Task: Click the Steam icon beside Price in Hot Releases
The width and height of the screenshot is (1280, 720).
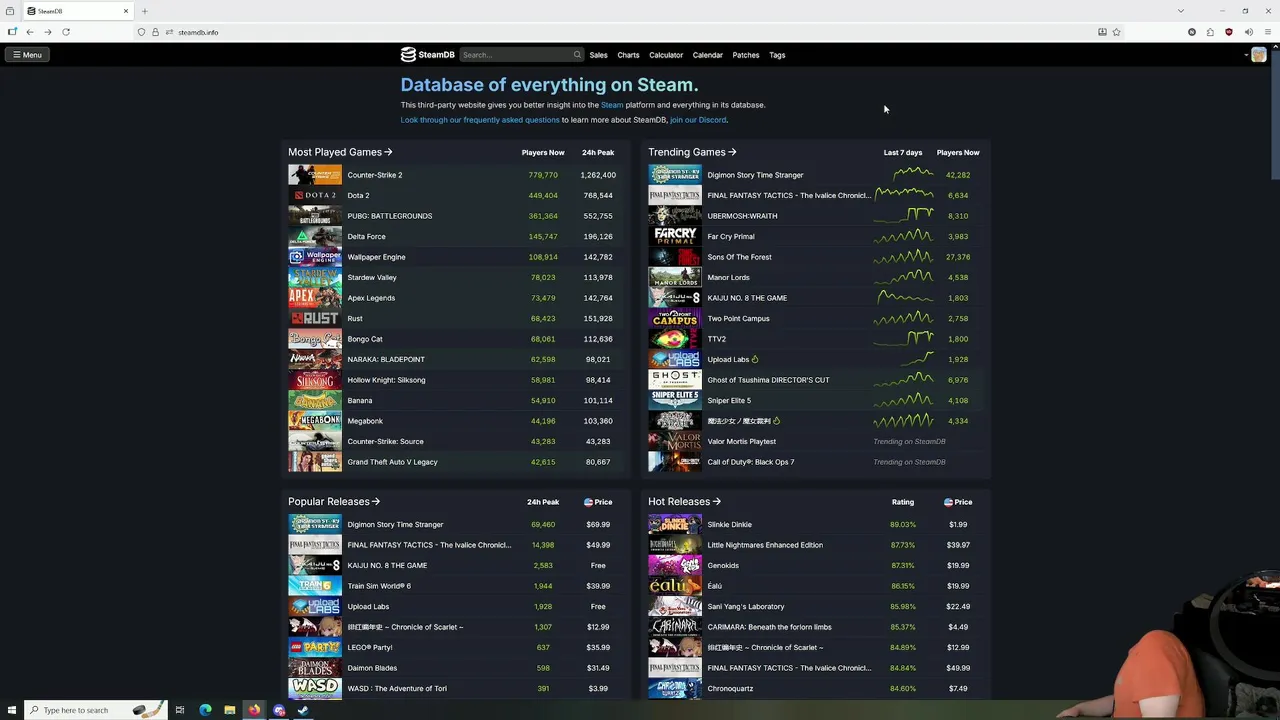Action: (948, 502)
